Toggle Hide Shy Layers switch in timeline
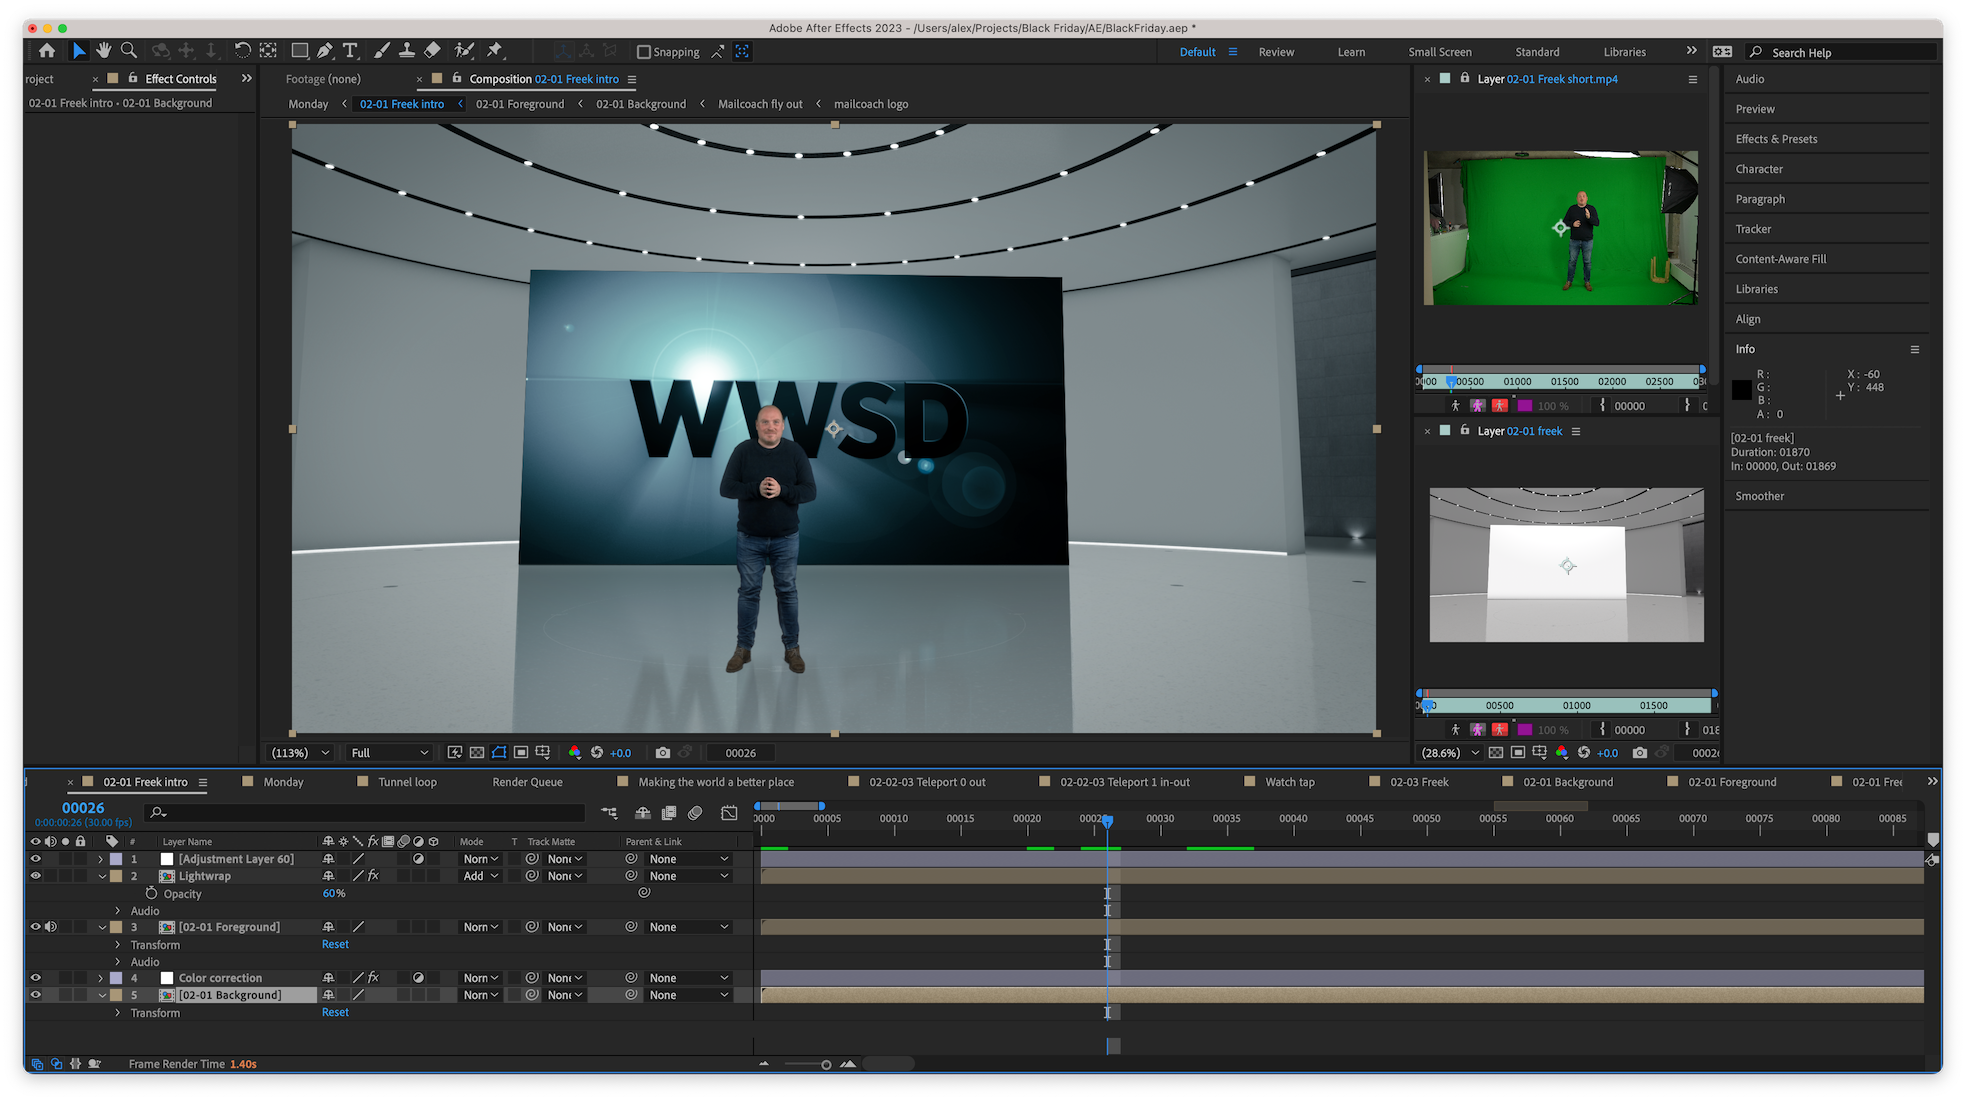The width and height of the screenshot is (1966, 1101). click(643, 813)
